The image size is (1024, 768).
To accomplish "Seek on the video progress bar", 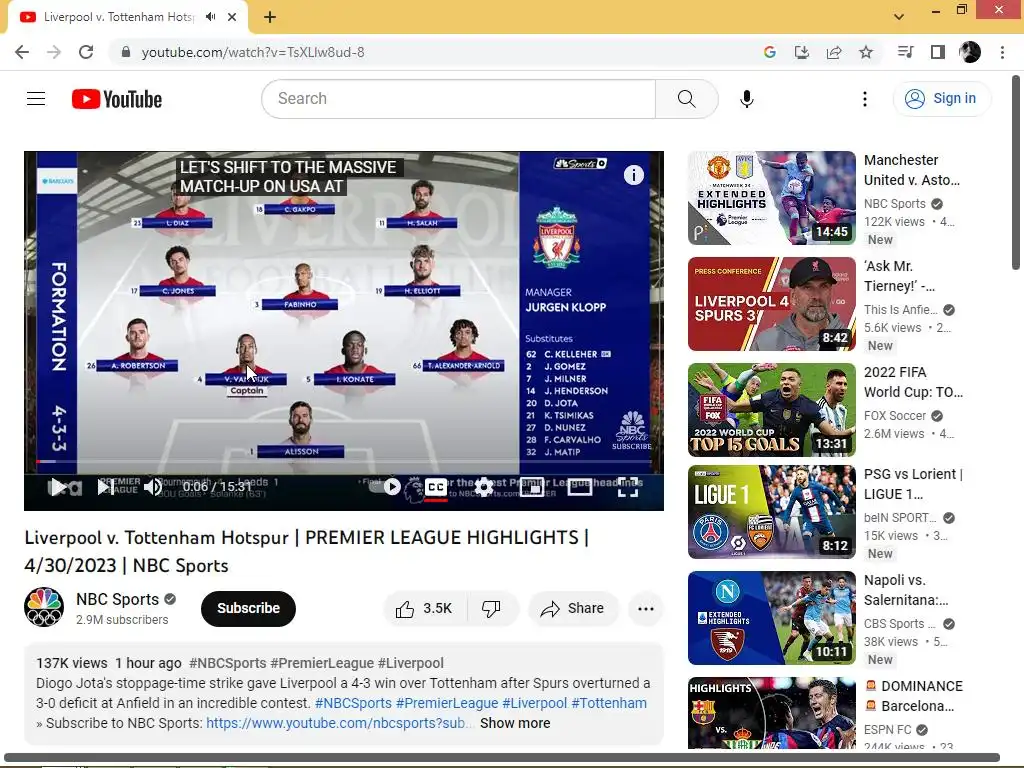I will point(344,462).
